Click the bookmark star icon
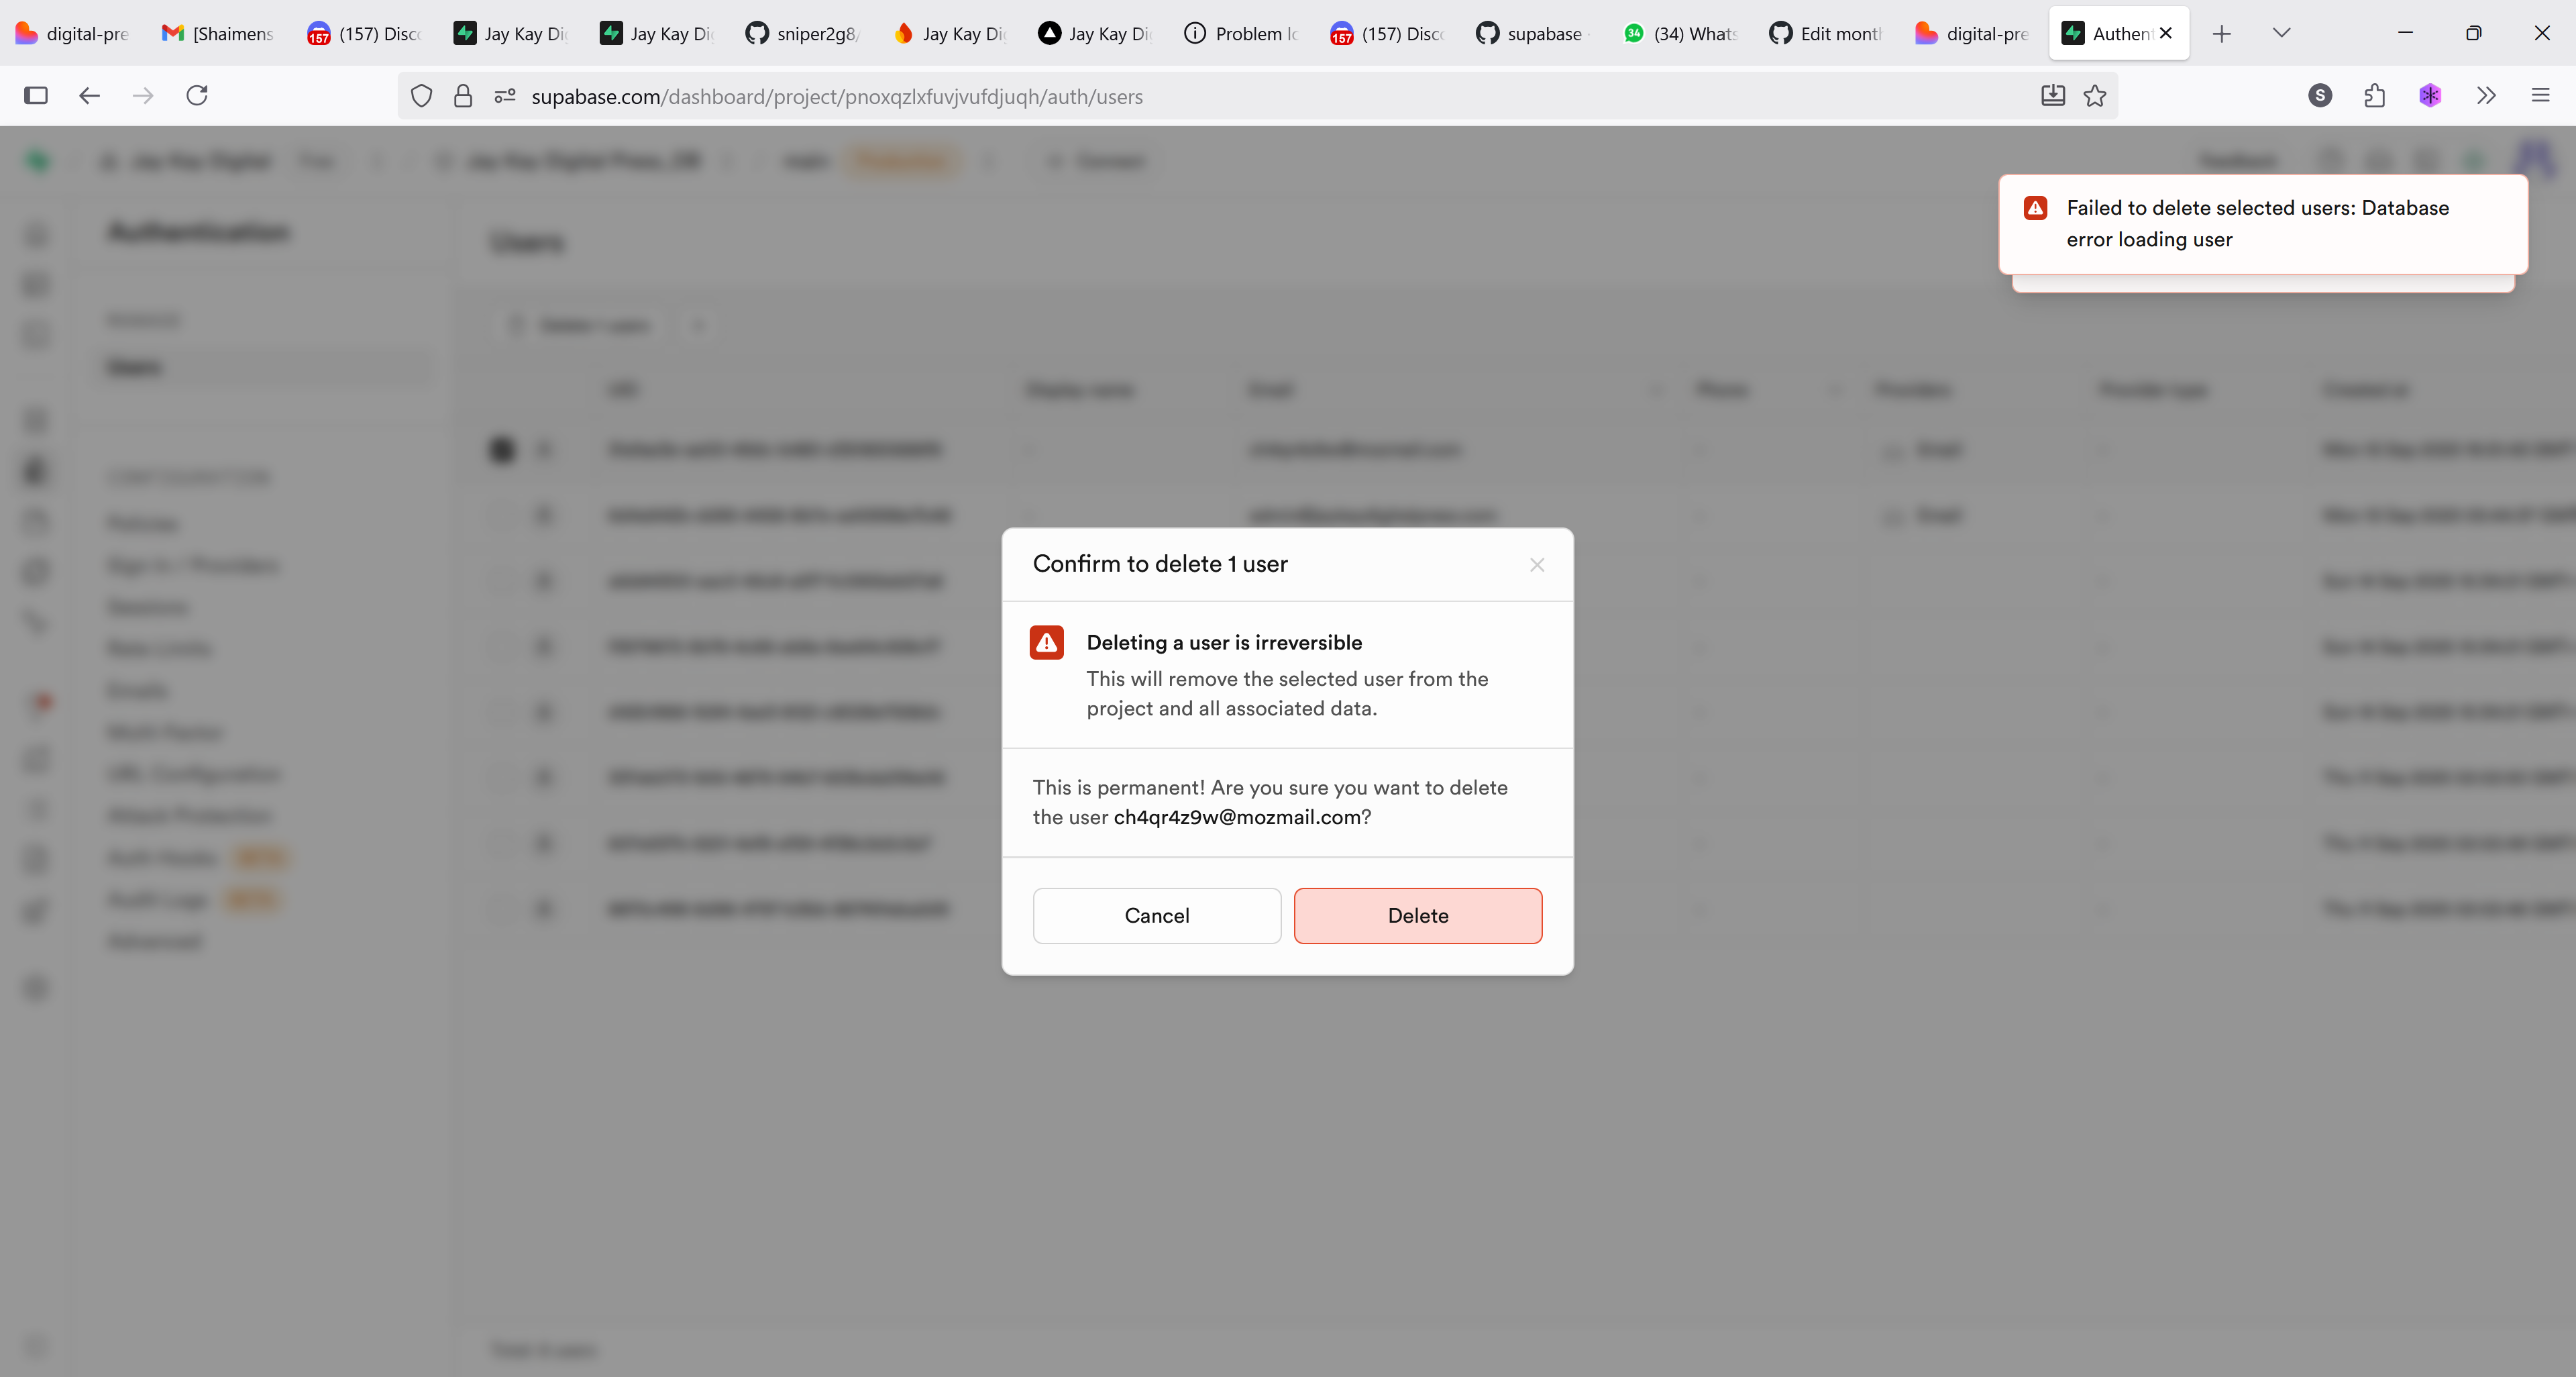 pos(2094,96)
